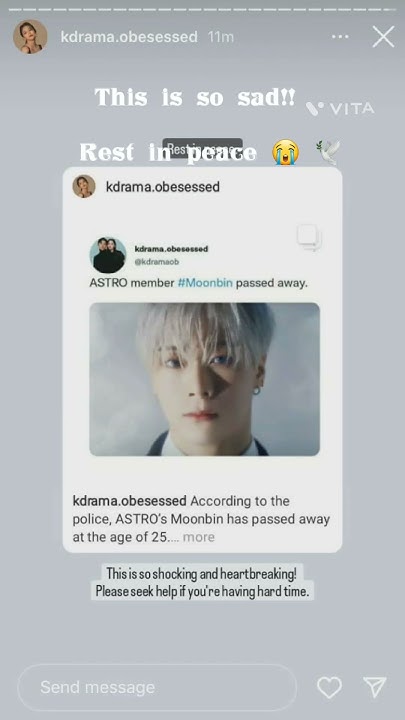Image resolution: width=405 pixels, height=720 pixels.
Task: Expand the caption with "more"
Action: click(198, 537)
